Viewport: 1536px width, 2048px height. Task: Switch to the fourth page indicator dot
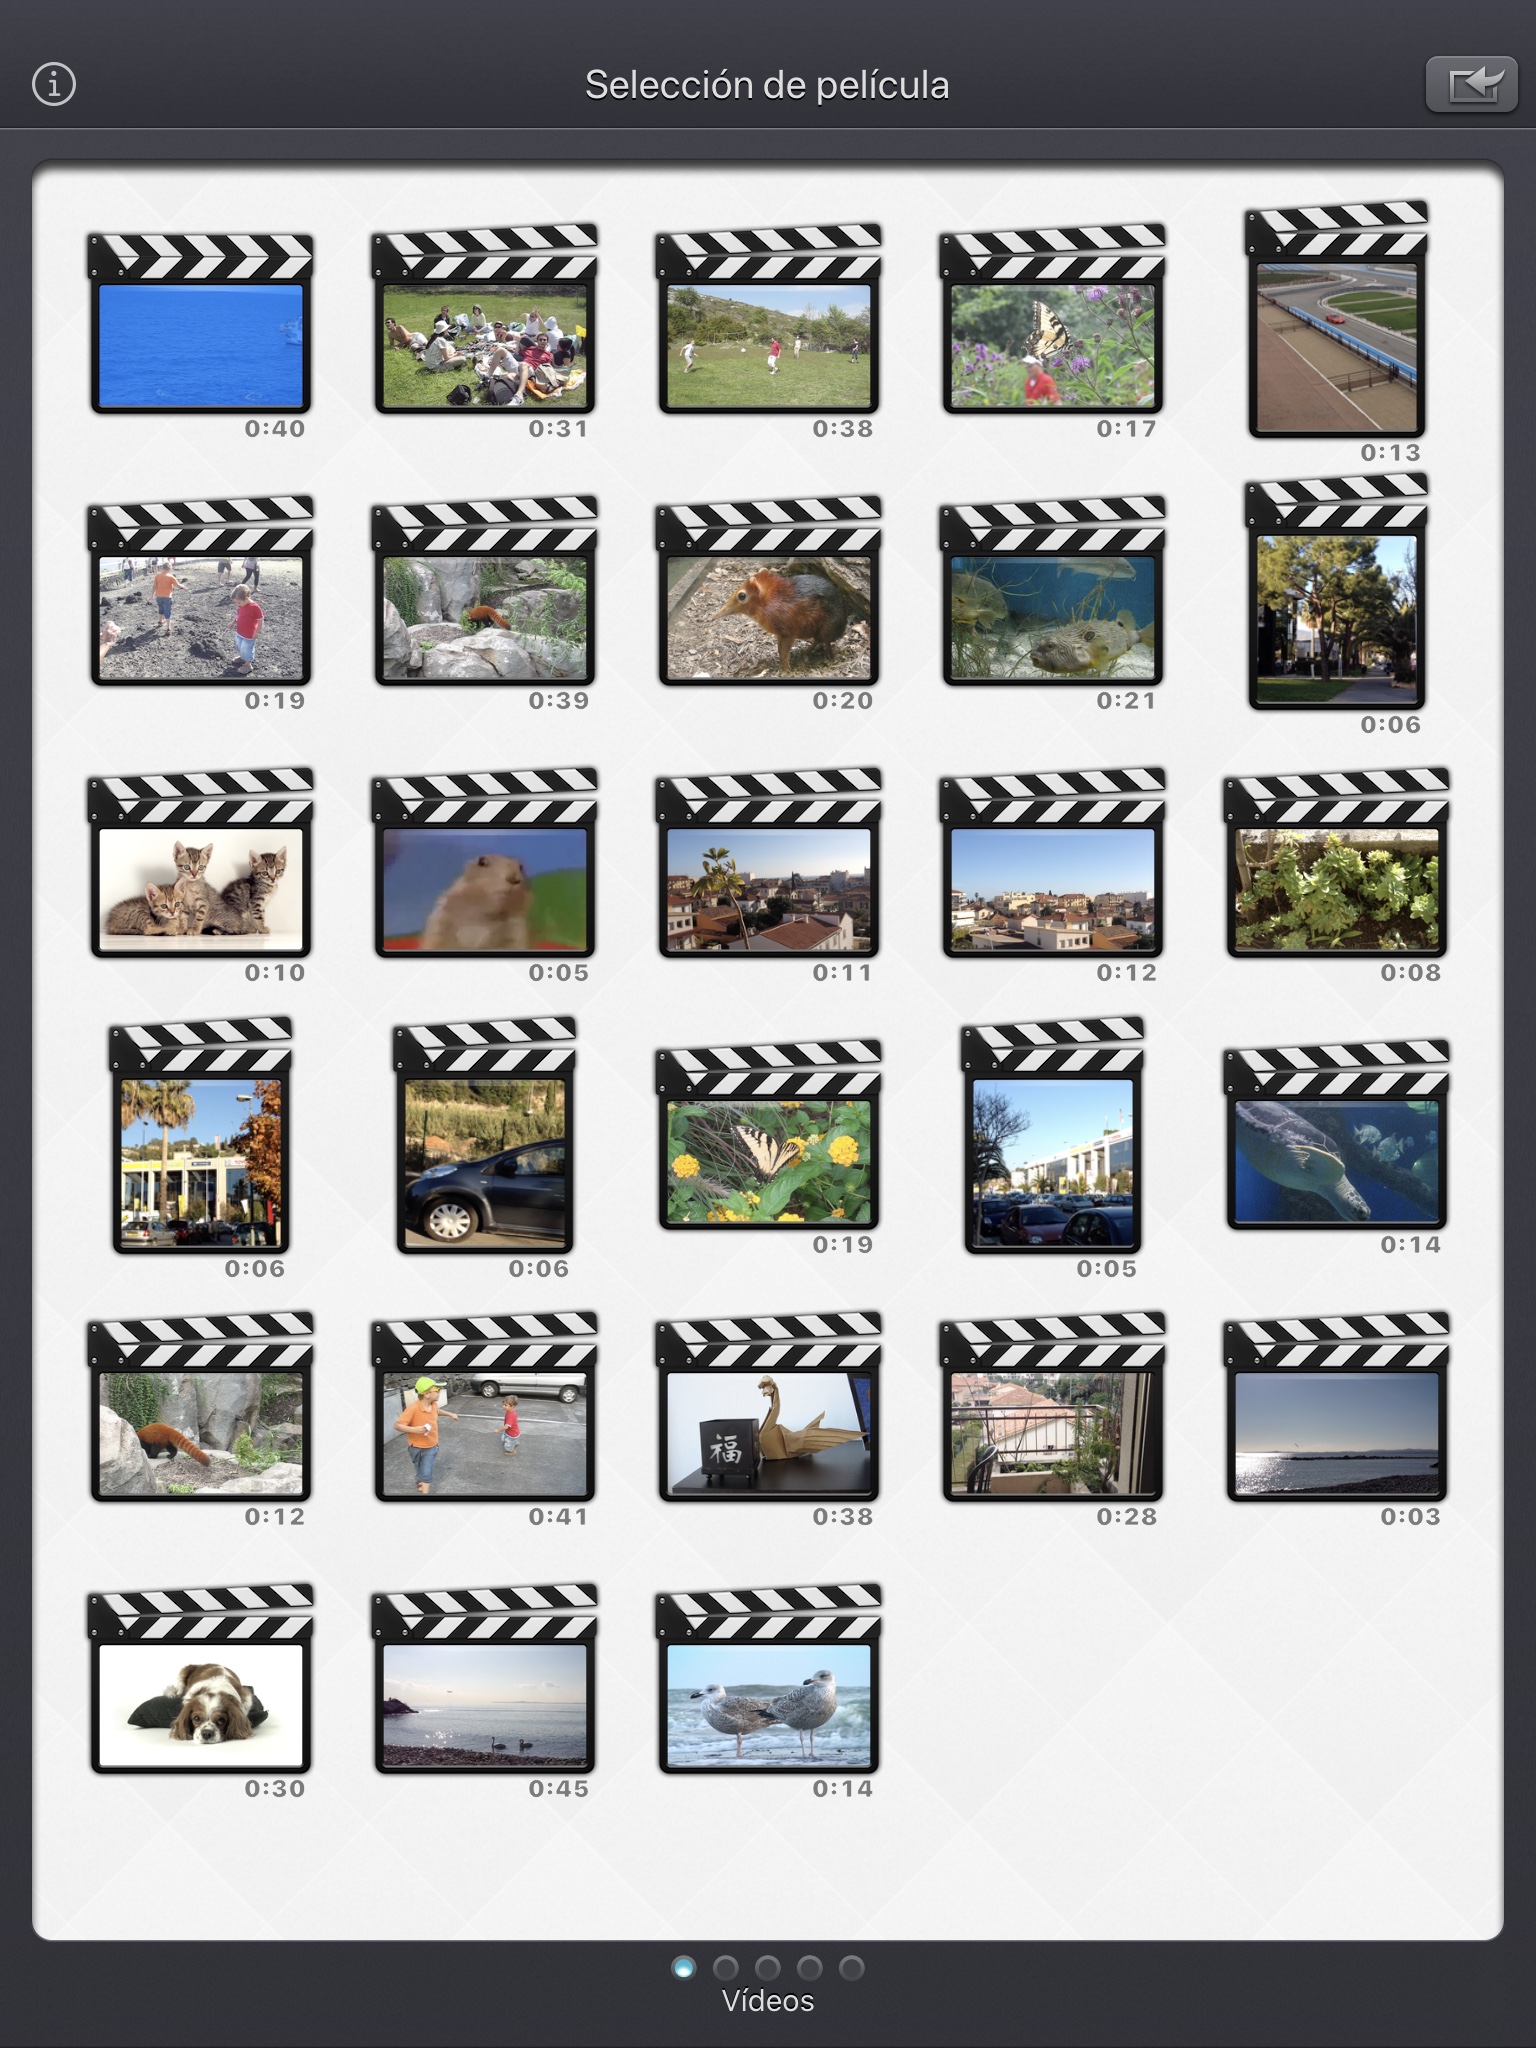point(810,1968)
